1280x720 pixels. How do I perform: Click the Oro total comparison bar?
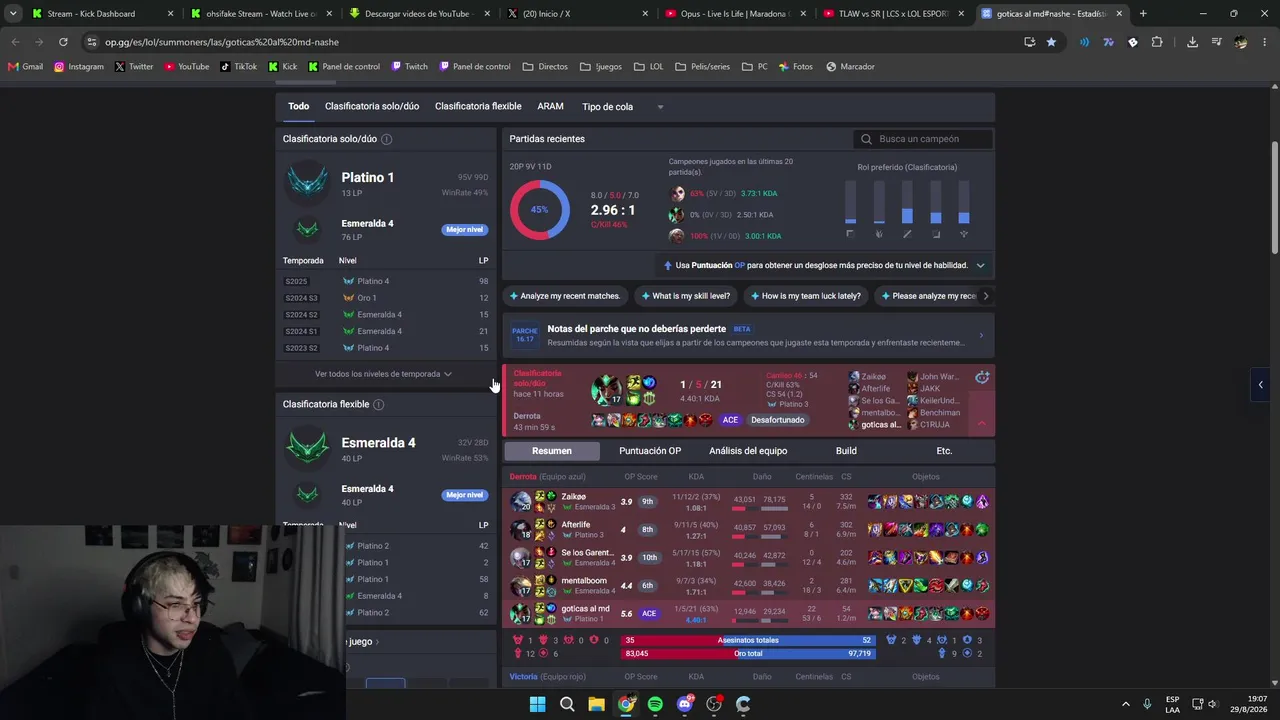pos(748,654)
